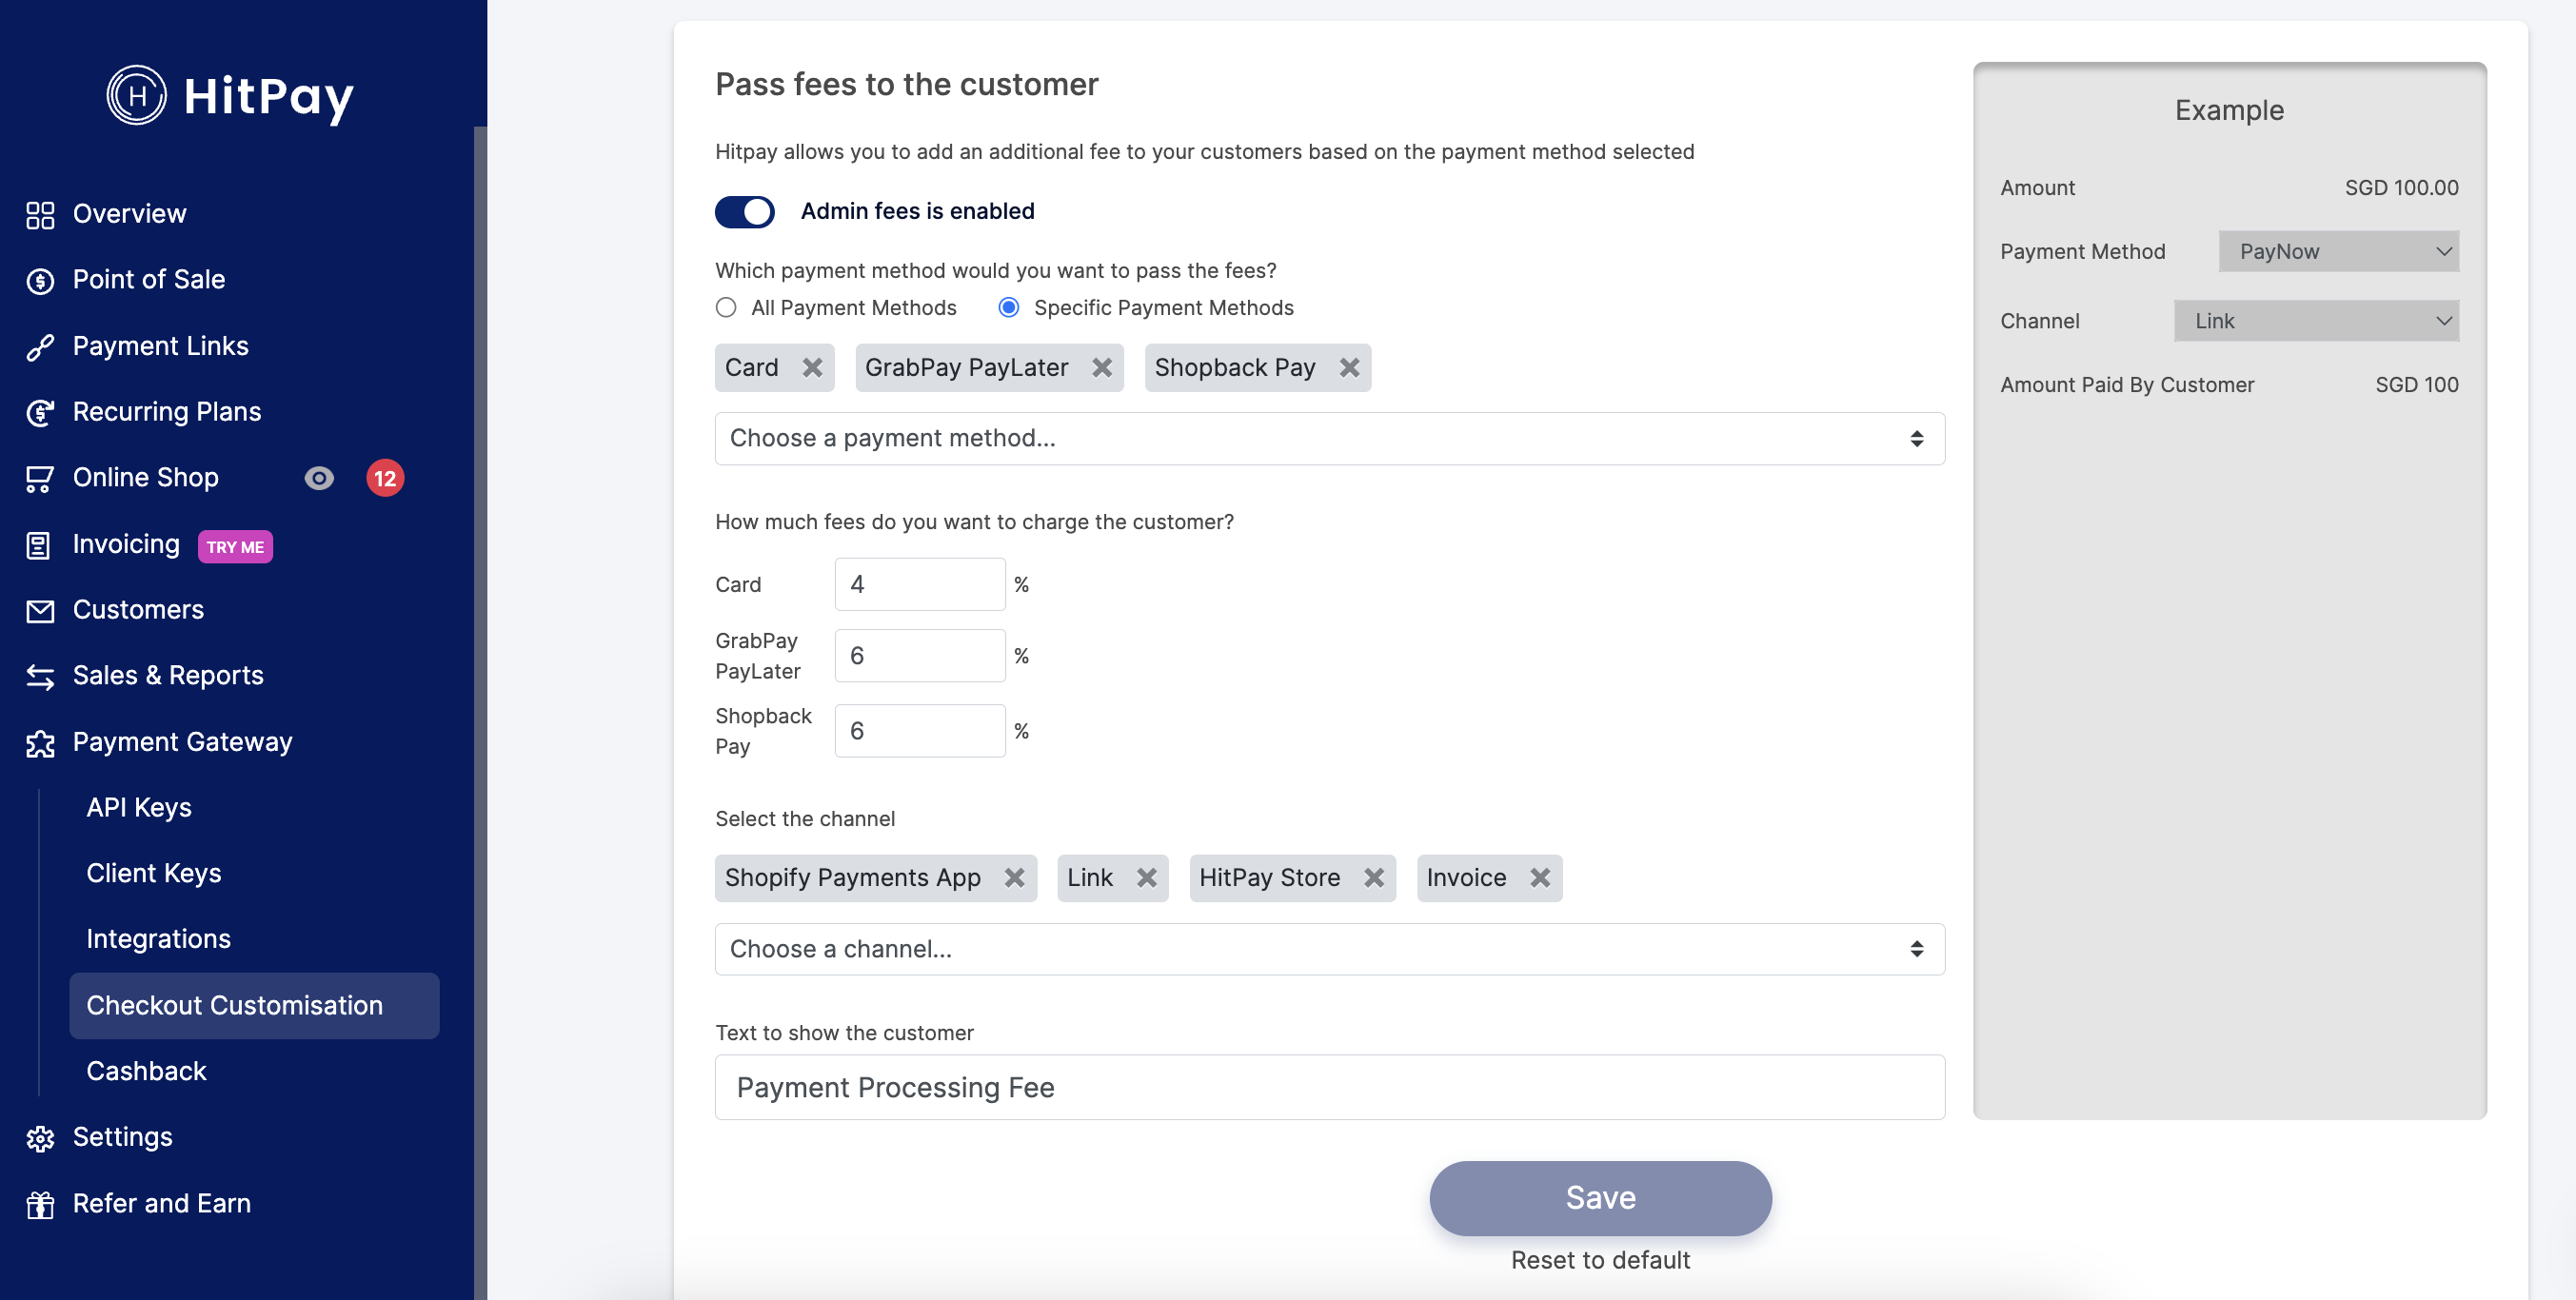Remove the Invoice channel tag
Screen dimensions: 2576x1300
[1540, 877]
